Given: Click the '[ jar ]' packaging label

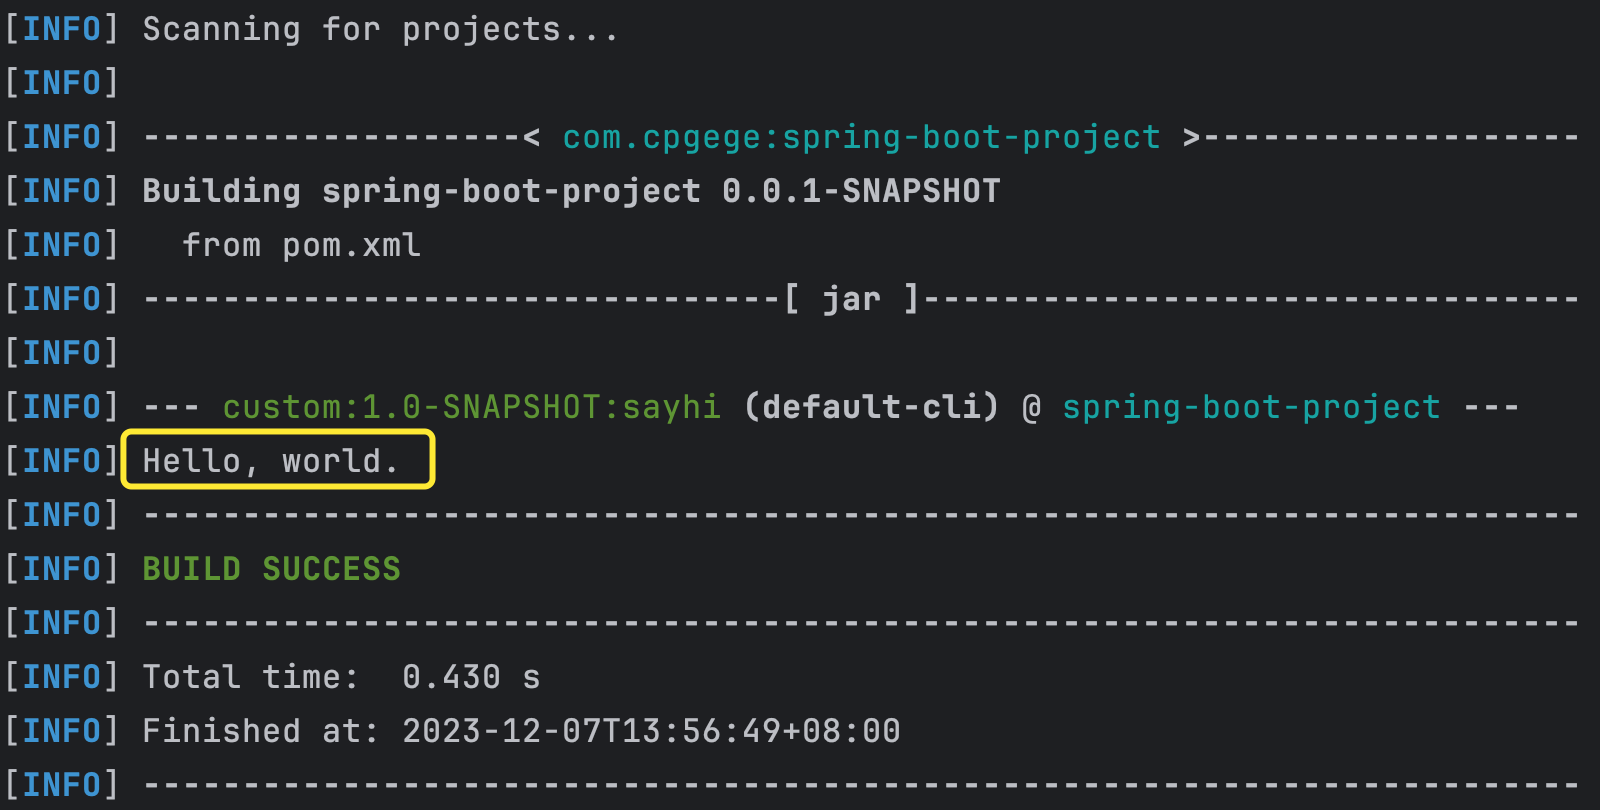Looking at the screenshot, I should (851, 299).
